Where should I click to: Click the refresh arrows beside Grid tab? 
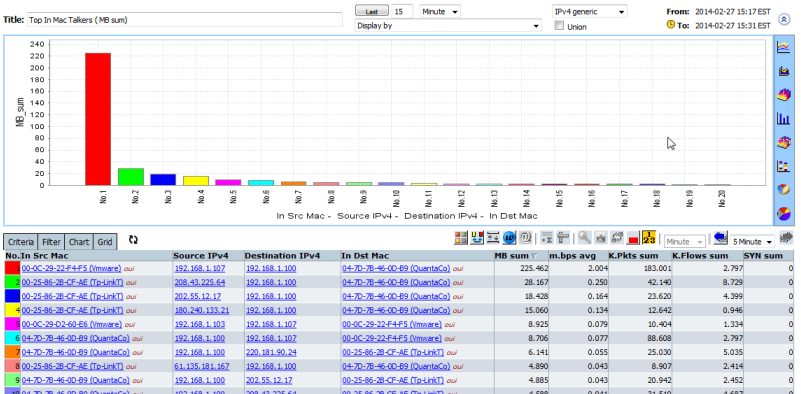click(133, 239)
